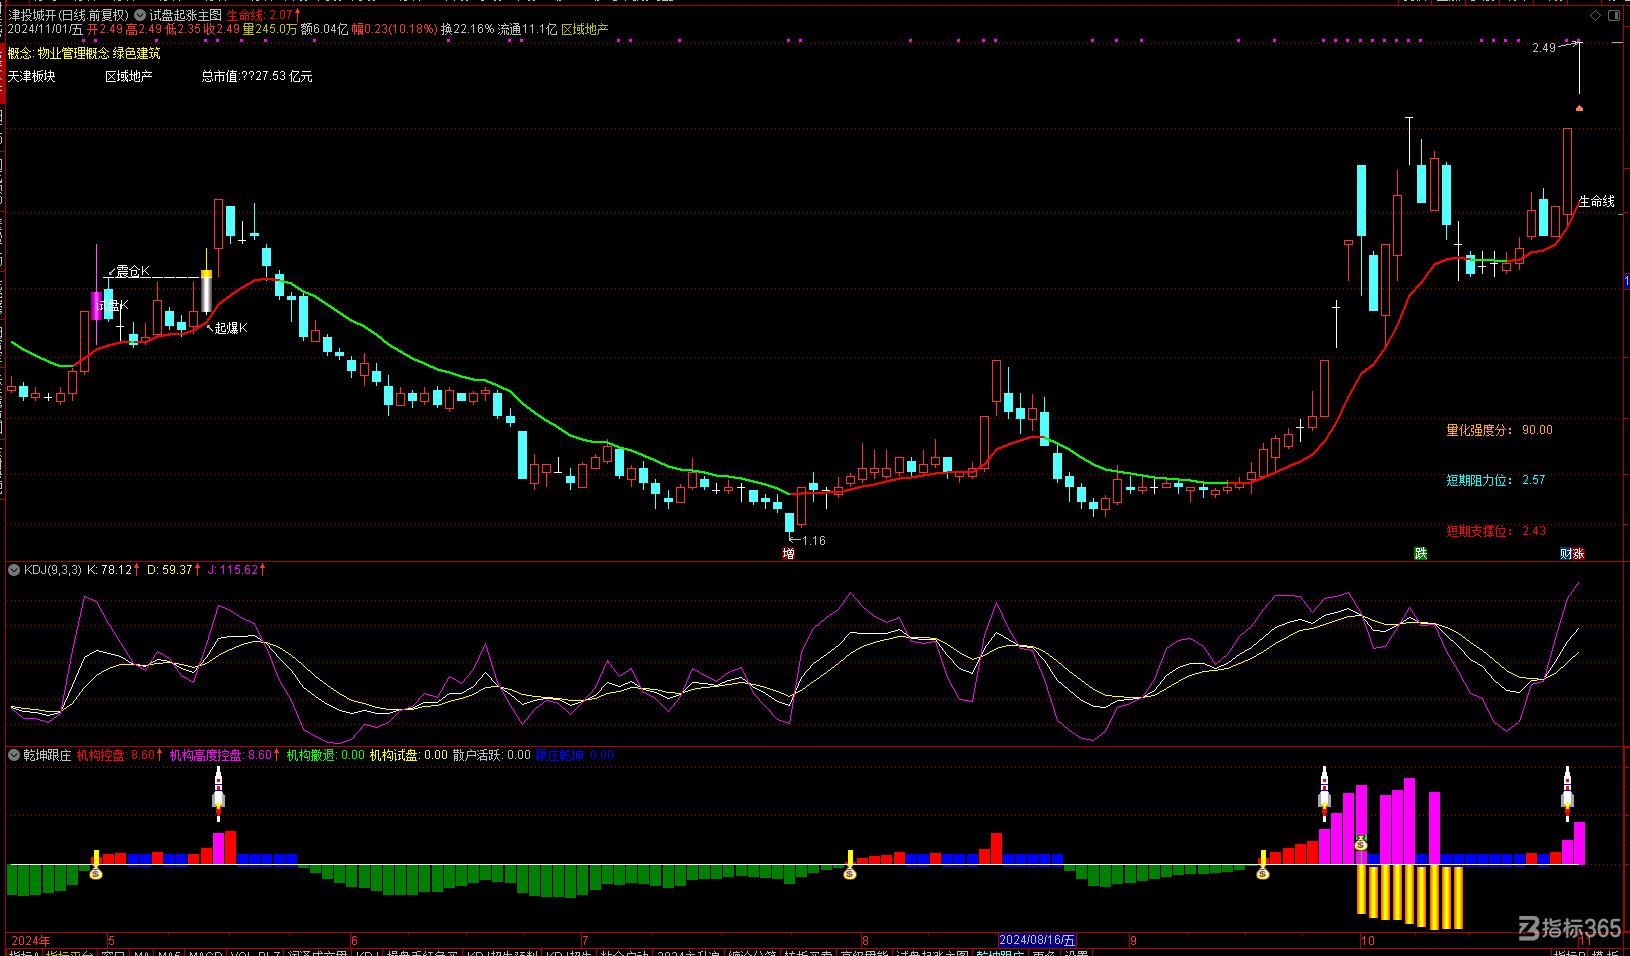Image resolution: width=1630 pixels, height=956 pixels.
Task: Click the 财涨 marker at chart bottom right
Action: [x=1572, y=553]
